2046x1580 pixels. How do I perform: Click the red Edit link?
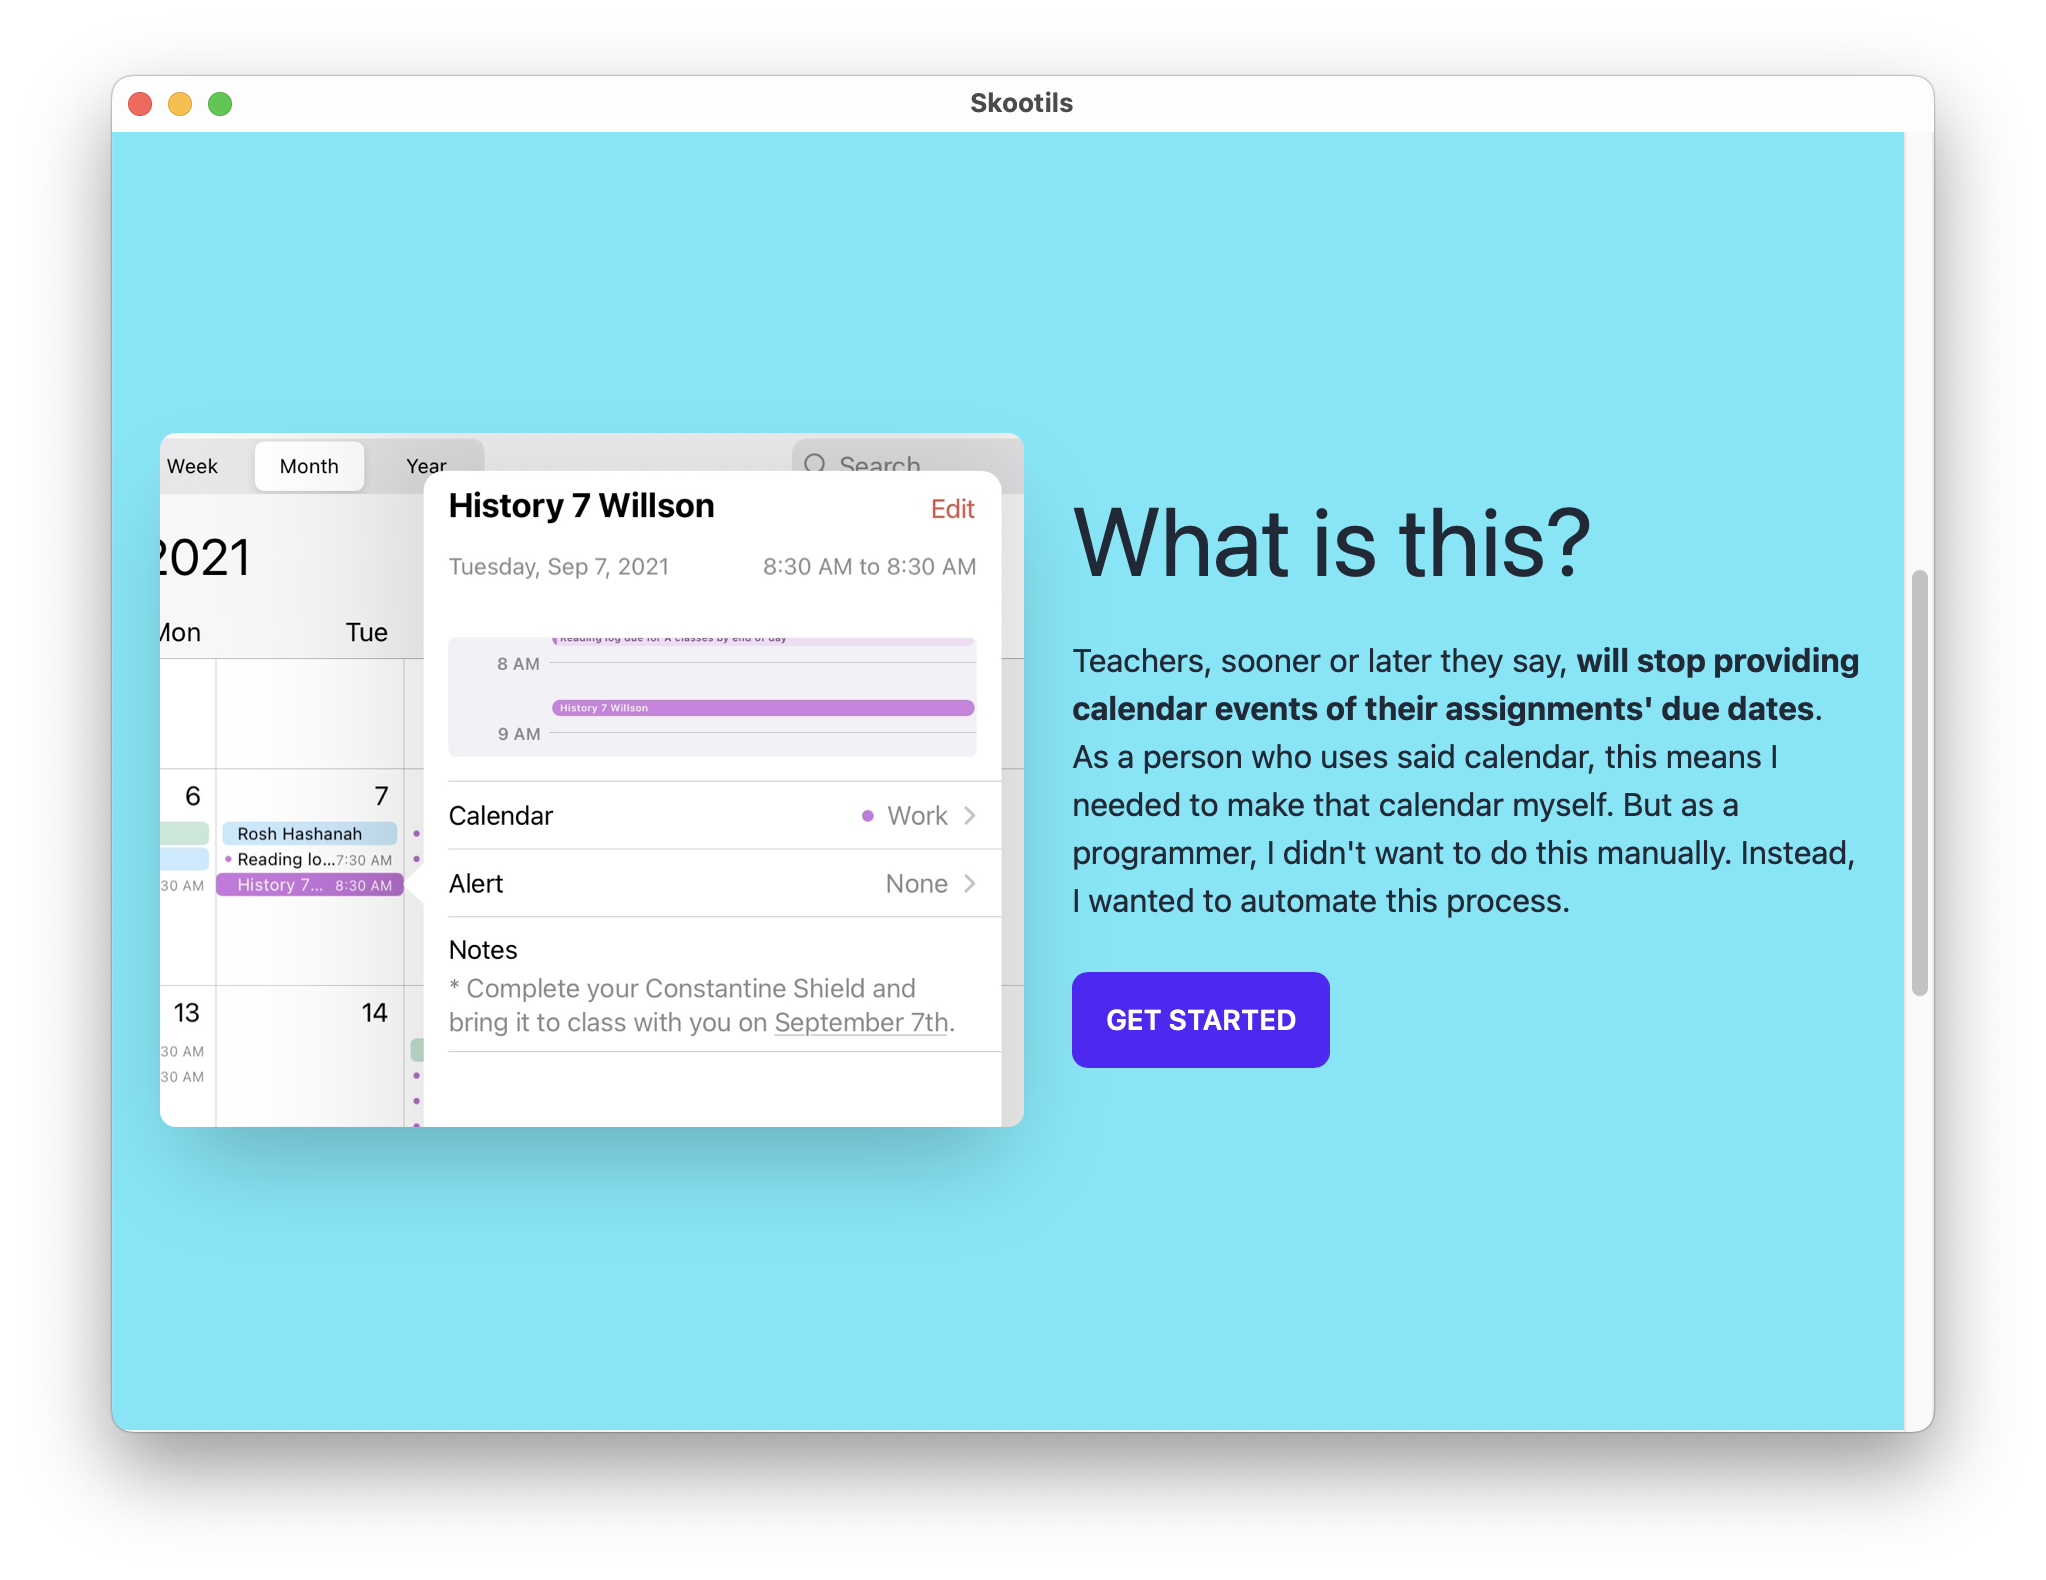(x=952, y=509)
